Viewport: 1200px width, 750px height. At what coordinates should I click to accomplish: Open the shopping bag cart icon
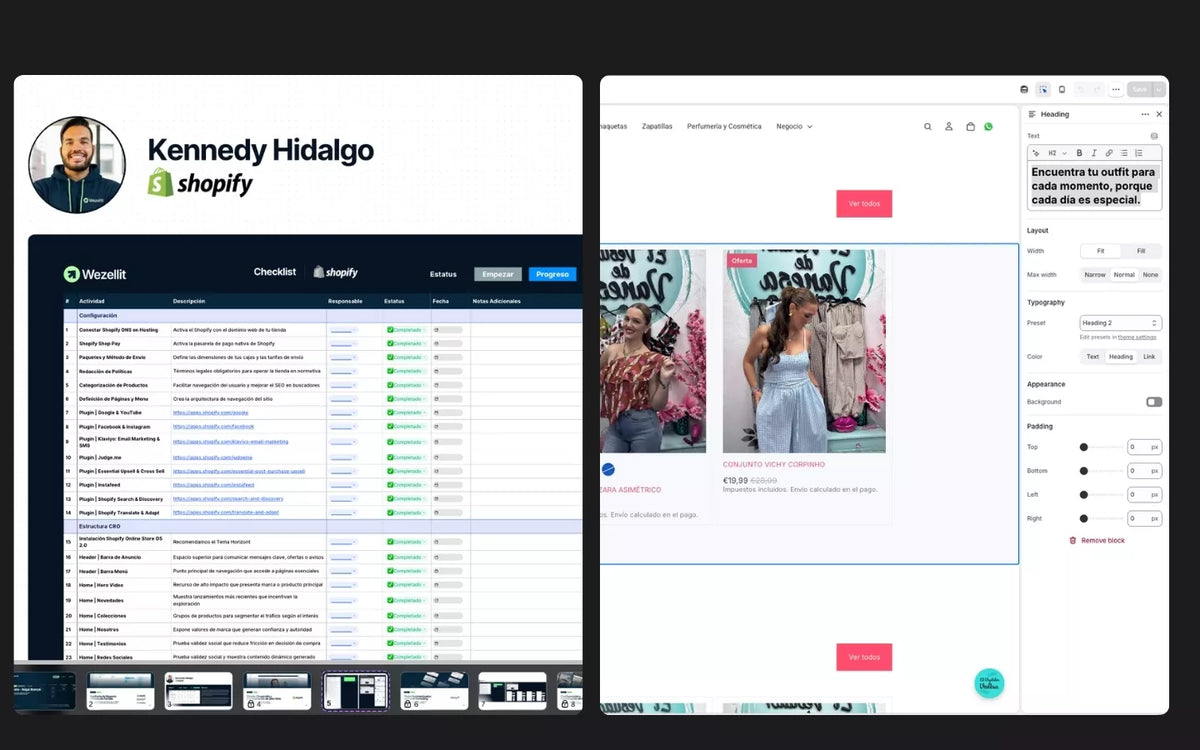click(x=970, y=127)
